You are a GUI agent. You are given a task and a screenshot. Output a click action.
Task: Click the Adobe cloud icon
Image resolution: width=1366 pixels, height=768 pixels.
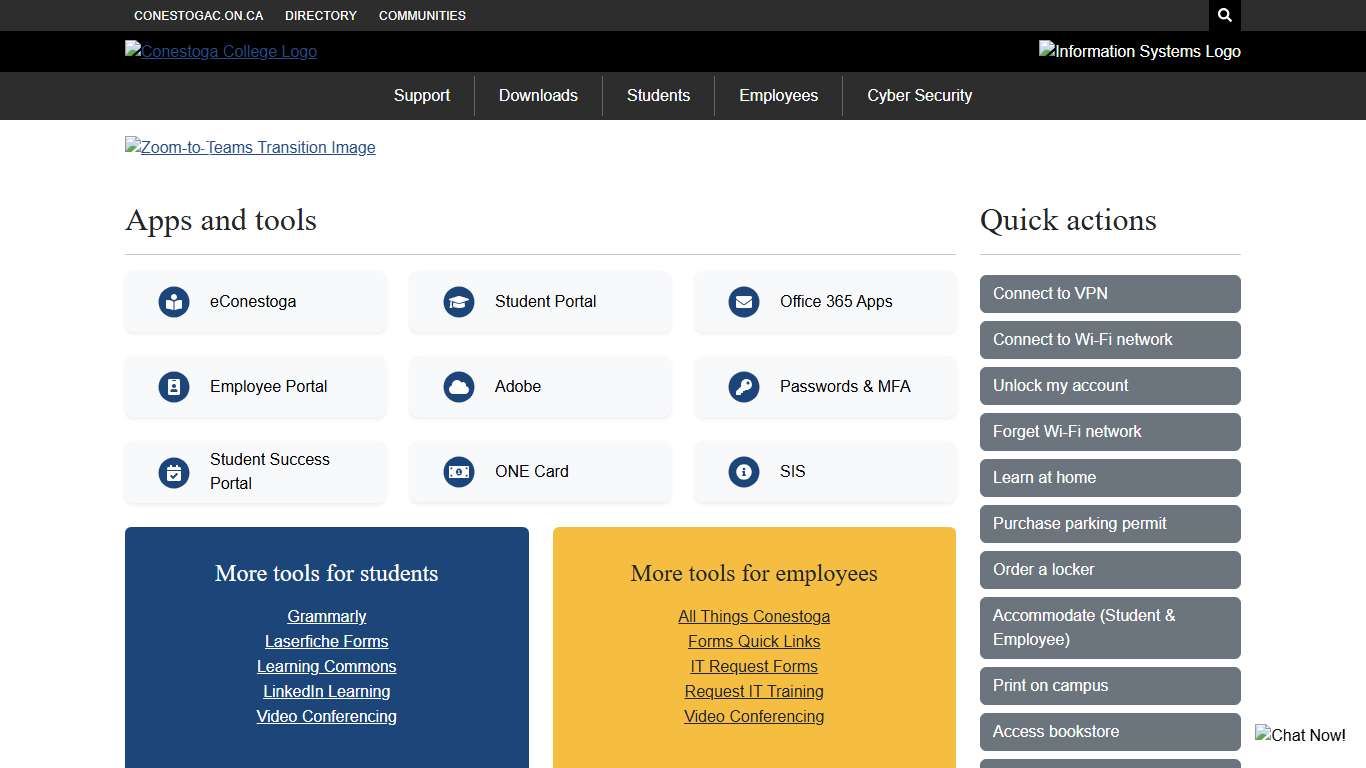(x=459, y=387)
